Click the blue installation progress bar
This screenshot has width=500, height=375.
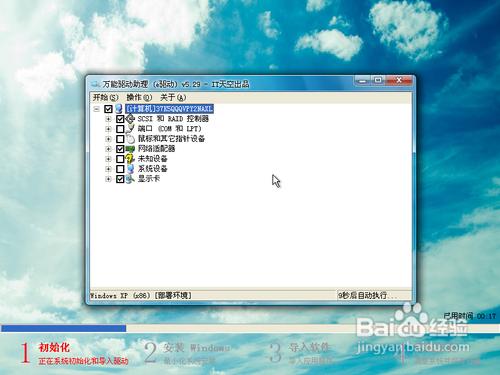pyautogui.click(x=64, y=328)
